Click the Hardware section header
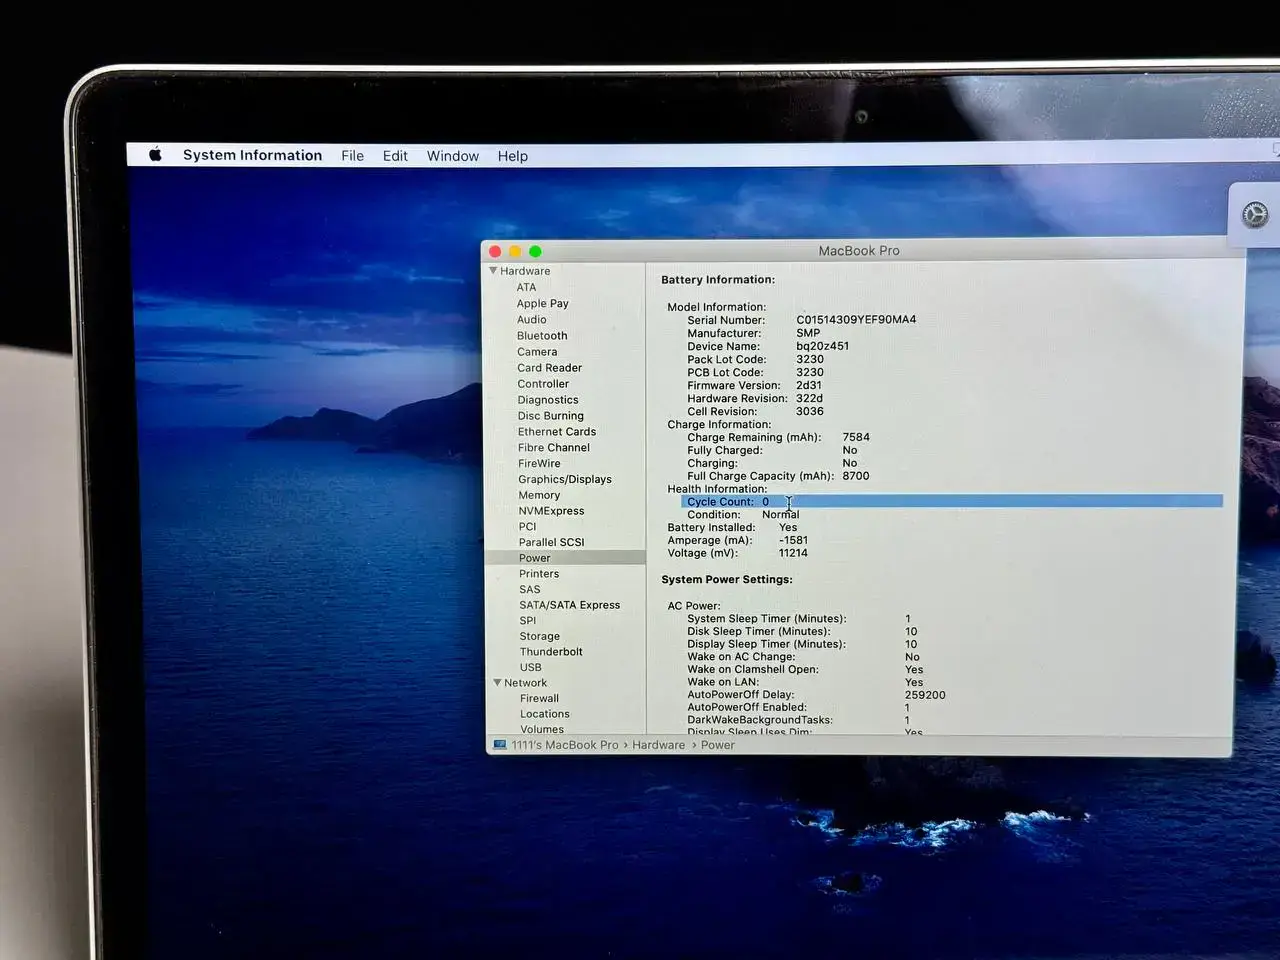 [x=525, y=271]
